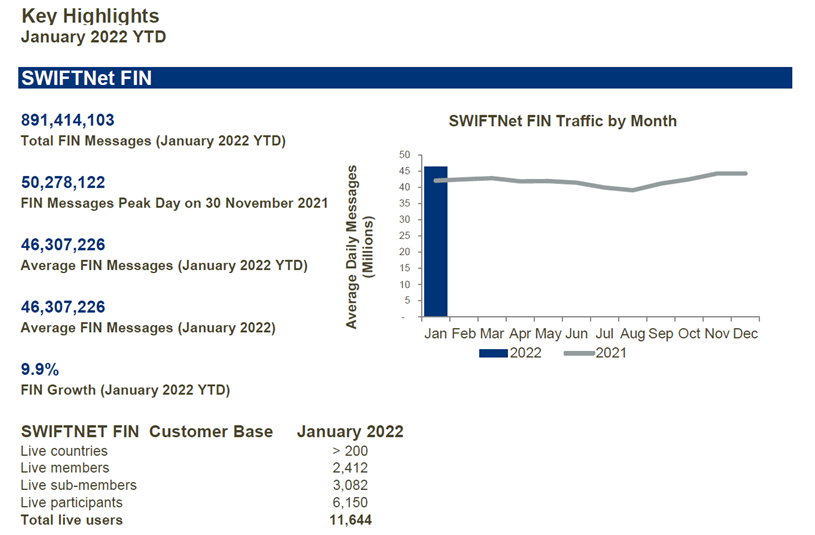Screen dimensions: 815x535
Task: Click the Average Daily Messages axis title
Action: pyautogui.click(x=360, y=247)
